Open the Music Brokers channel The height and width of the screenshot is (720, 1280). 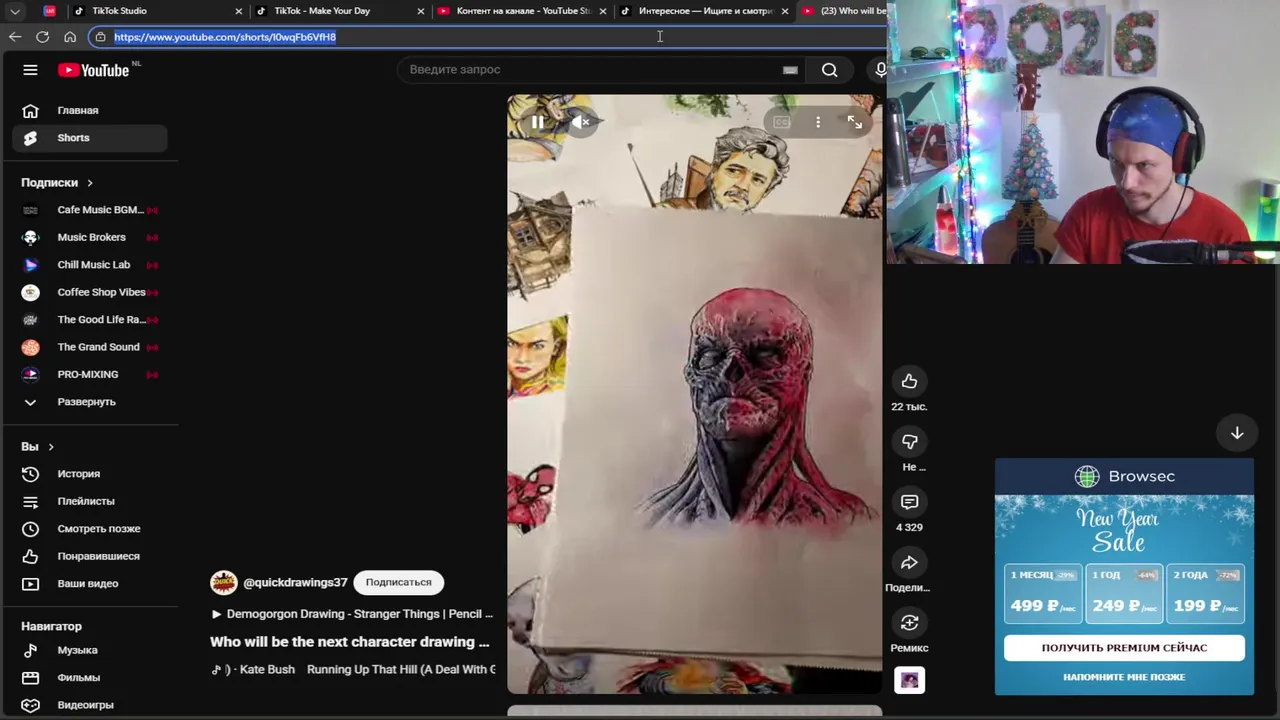pos(90,237)
